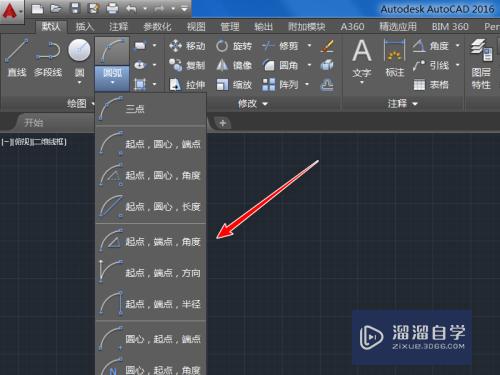Choose 起点, 圆心, 角度 arc option
Viewport: 500px width, 375px height.
[151, 175]
